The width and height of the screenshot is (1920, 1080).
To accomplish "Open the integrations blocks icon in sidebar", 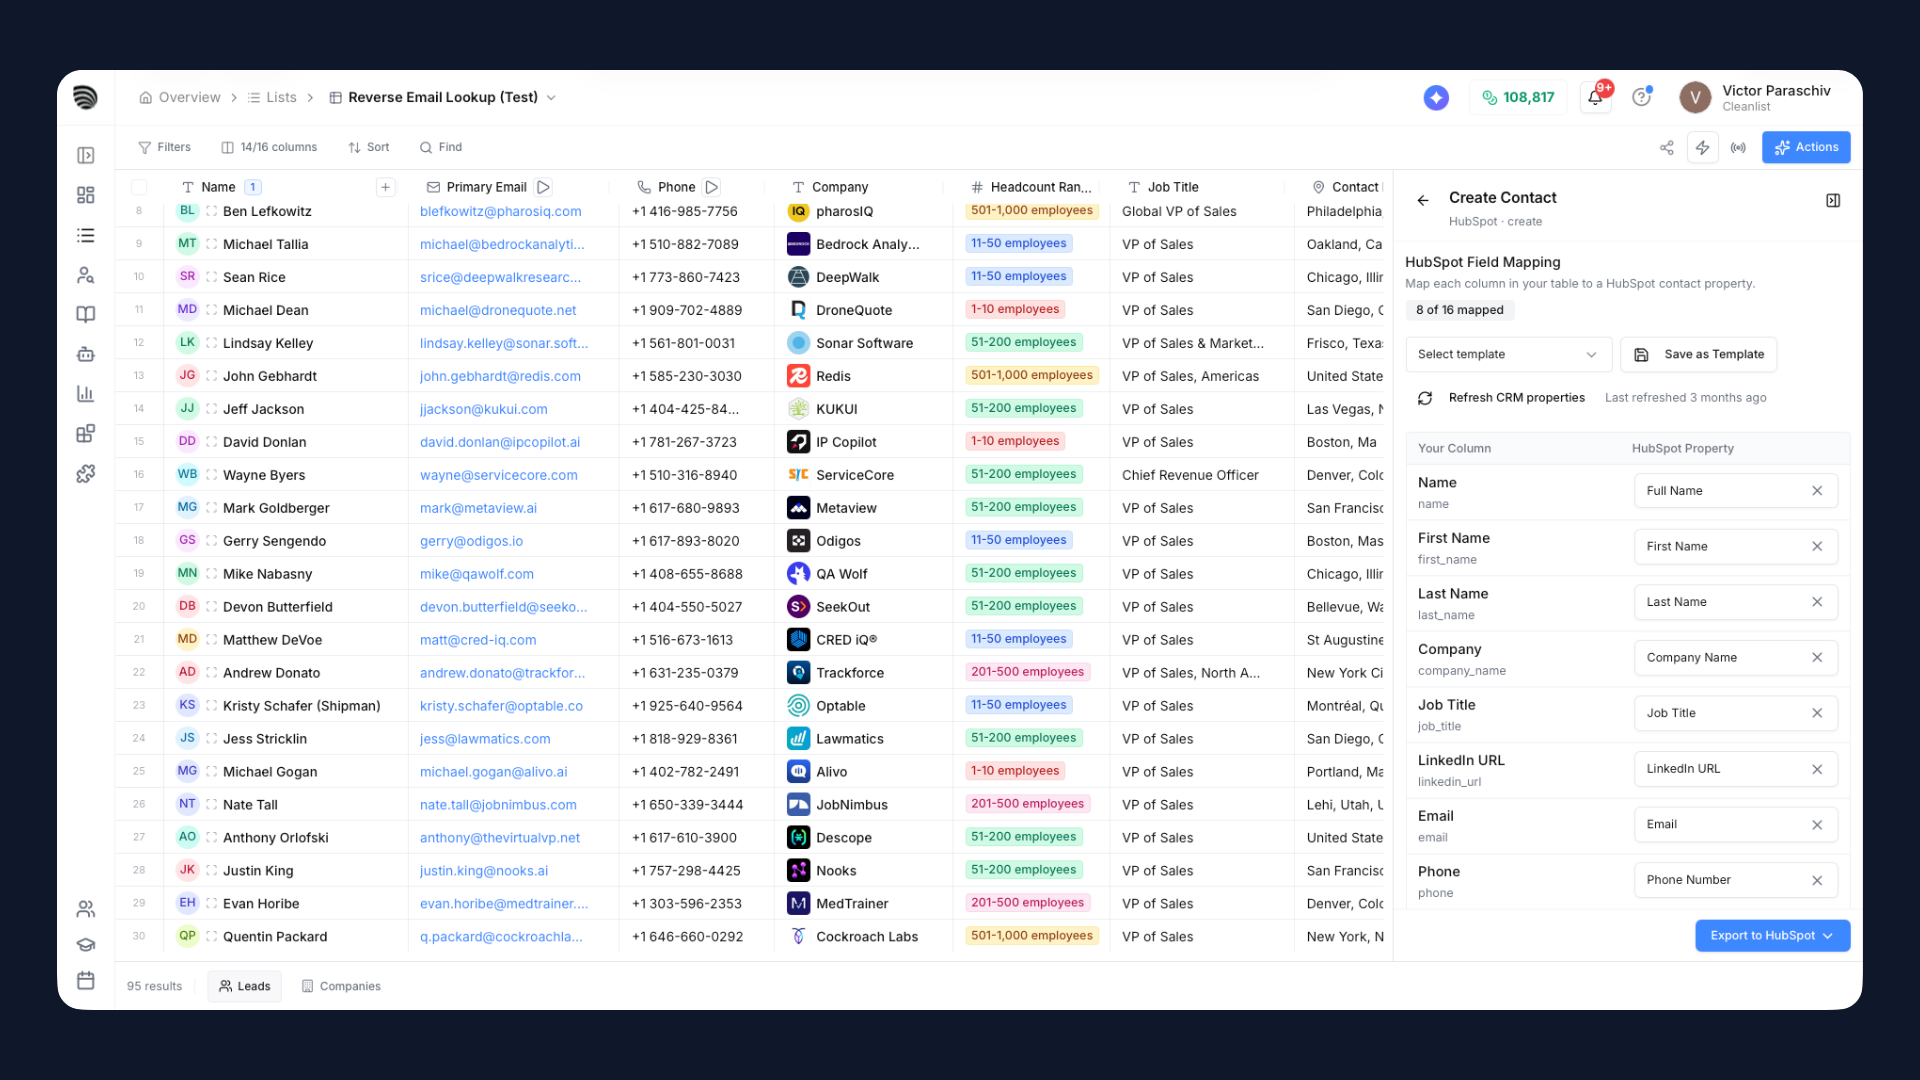I will [86, 433].
